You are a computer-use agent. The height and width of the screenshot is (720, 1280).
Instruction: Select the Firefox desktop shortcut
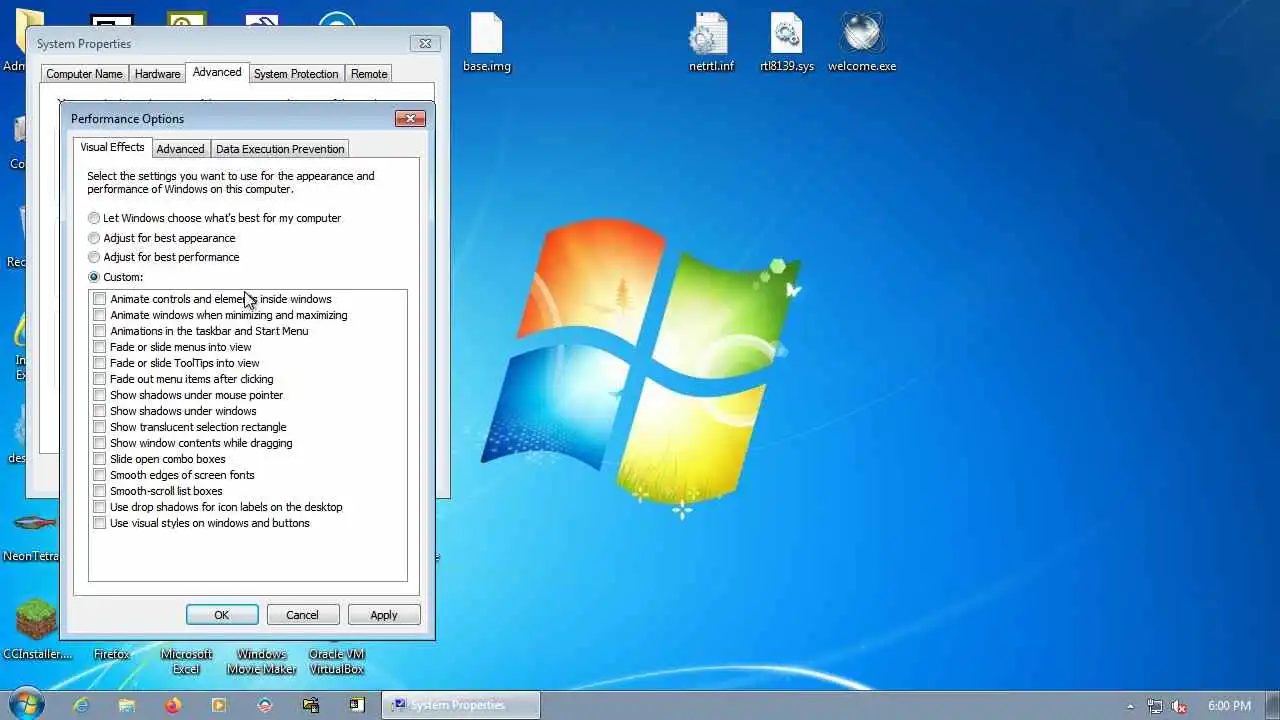111,654
